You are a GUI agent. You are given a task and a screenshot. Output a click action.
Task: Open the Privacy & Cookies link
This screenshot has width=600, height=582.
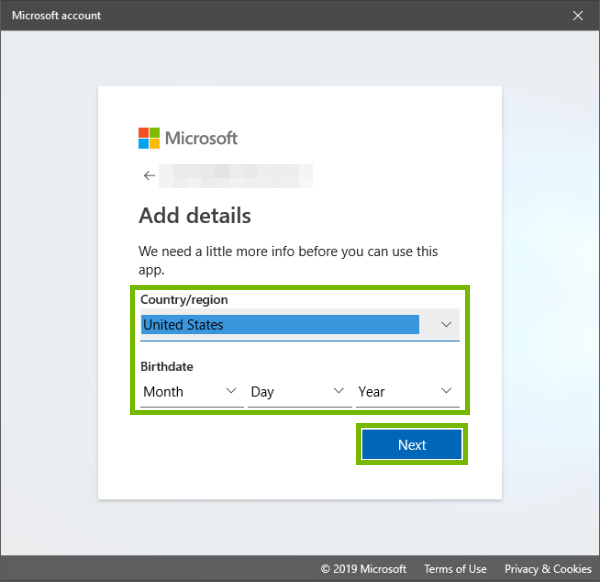tap(548, 569)
